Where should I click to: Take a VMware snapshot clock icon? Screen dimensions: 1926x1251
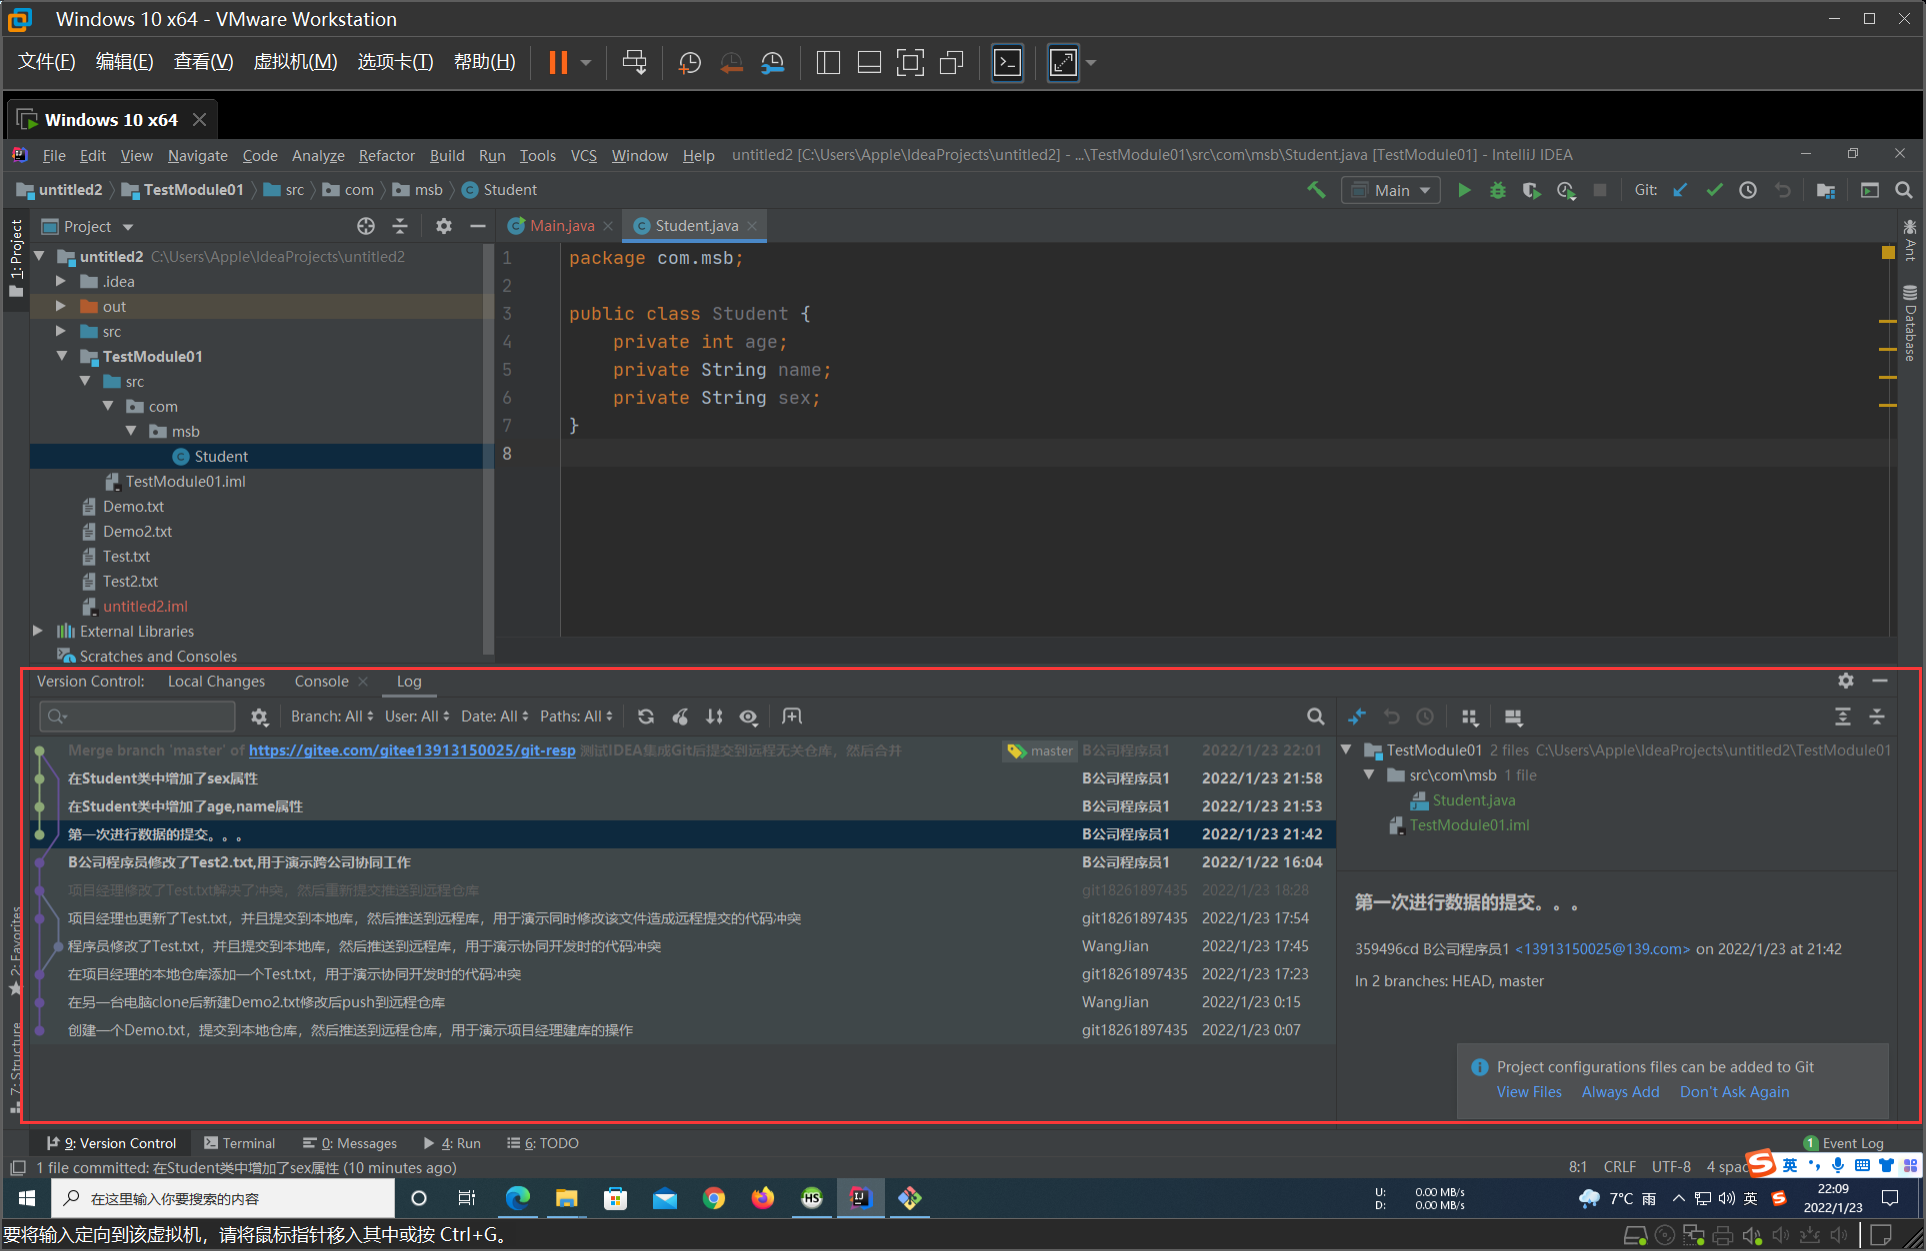click(690, 63)
